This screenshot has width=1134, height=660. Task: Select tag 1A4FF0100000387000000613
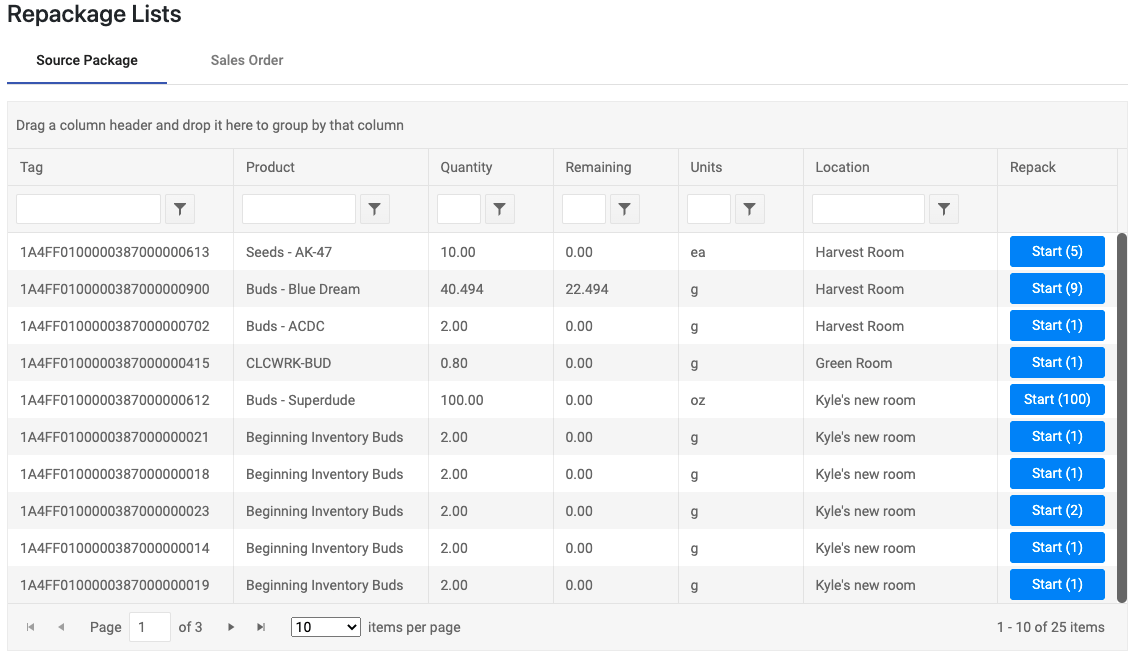pos(115,252)
